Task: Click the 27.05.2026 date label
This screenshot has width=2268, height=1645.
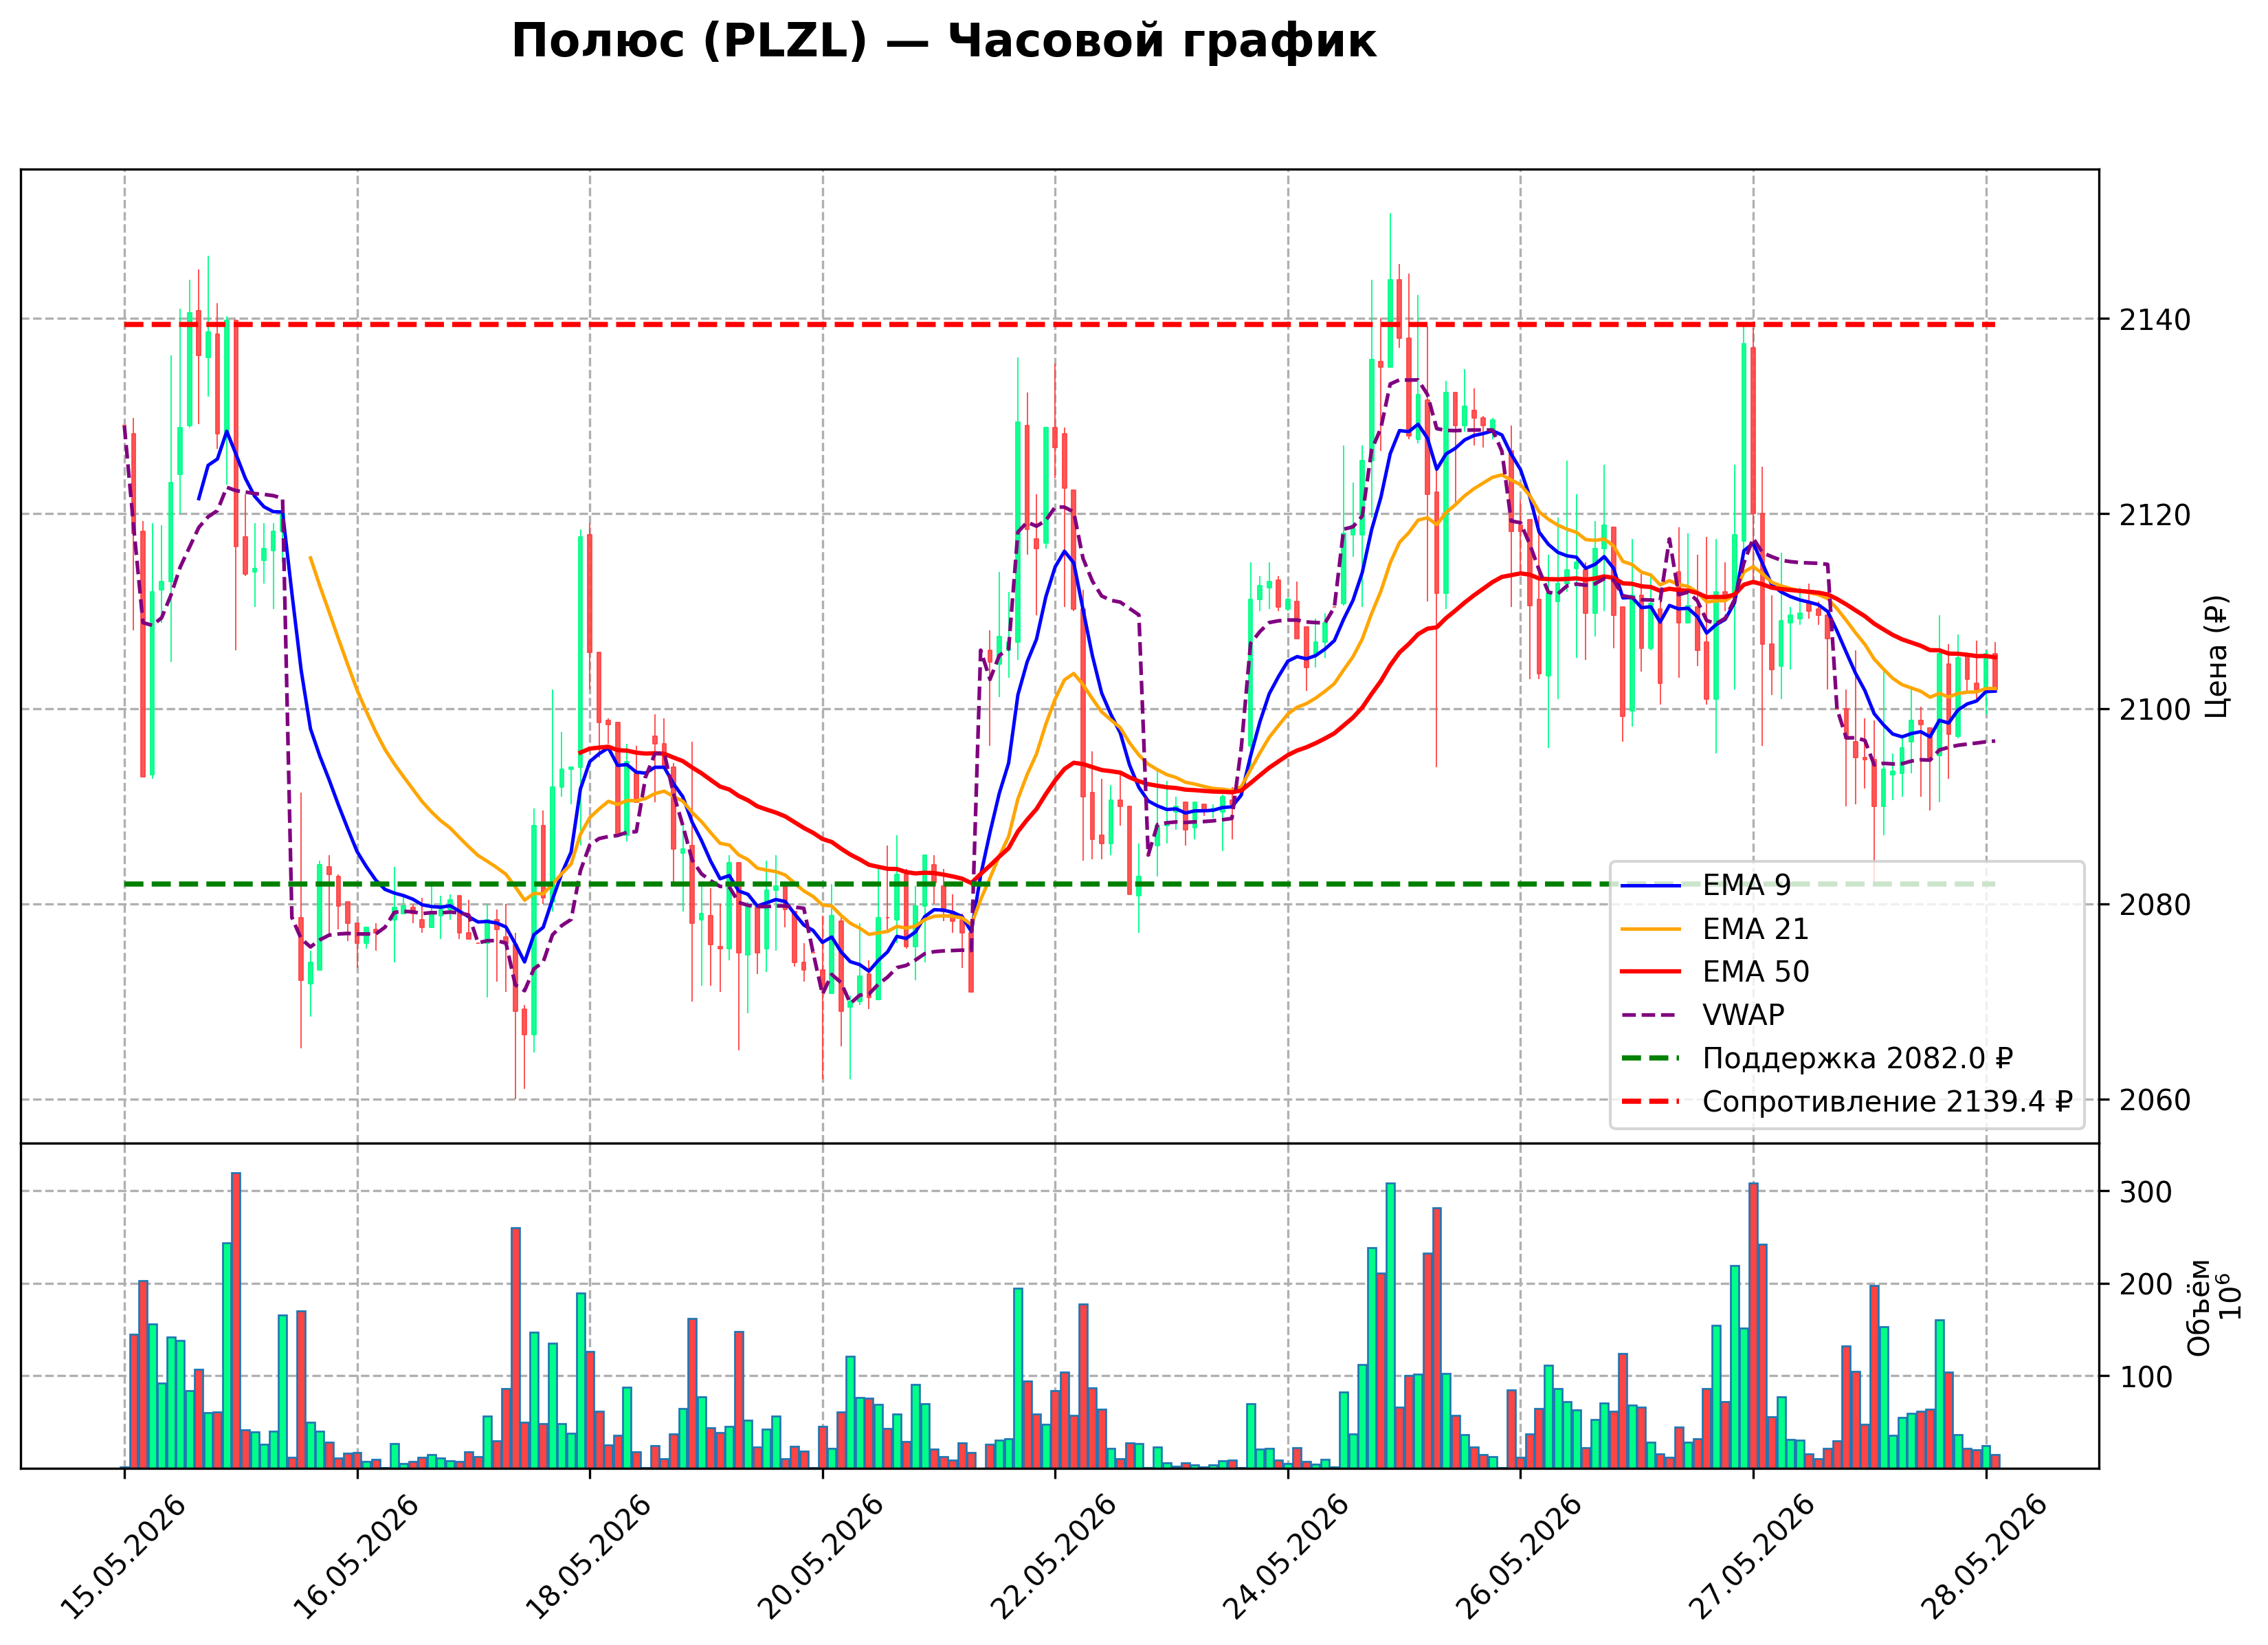Action: click(x=1750, y=1556)
